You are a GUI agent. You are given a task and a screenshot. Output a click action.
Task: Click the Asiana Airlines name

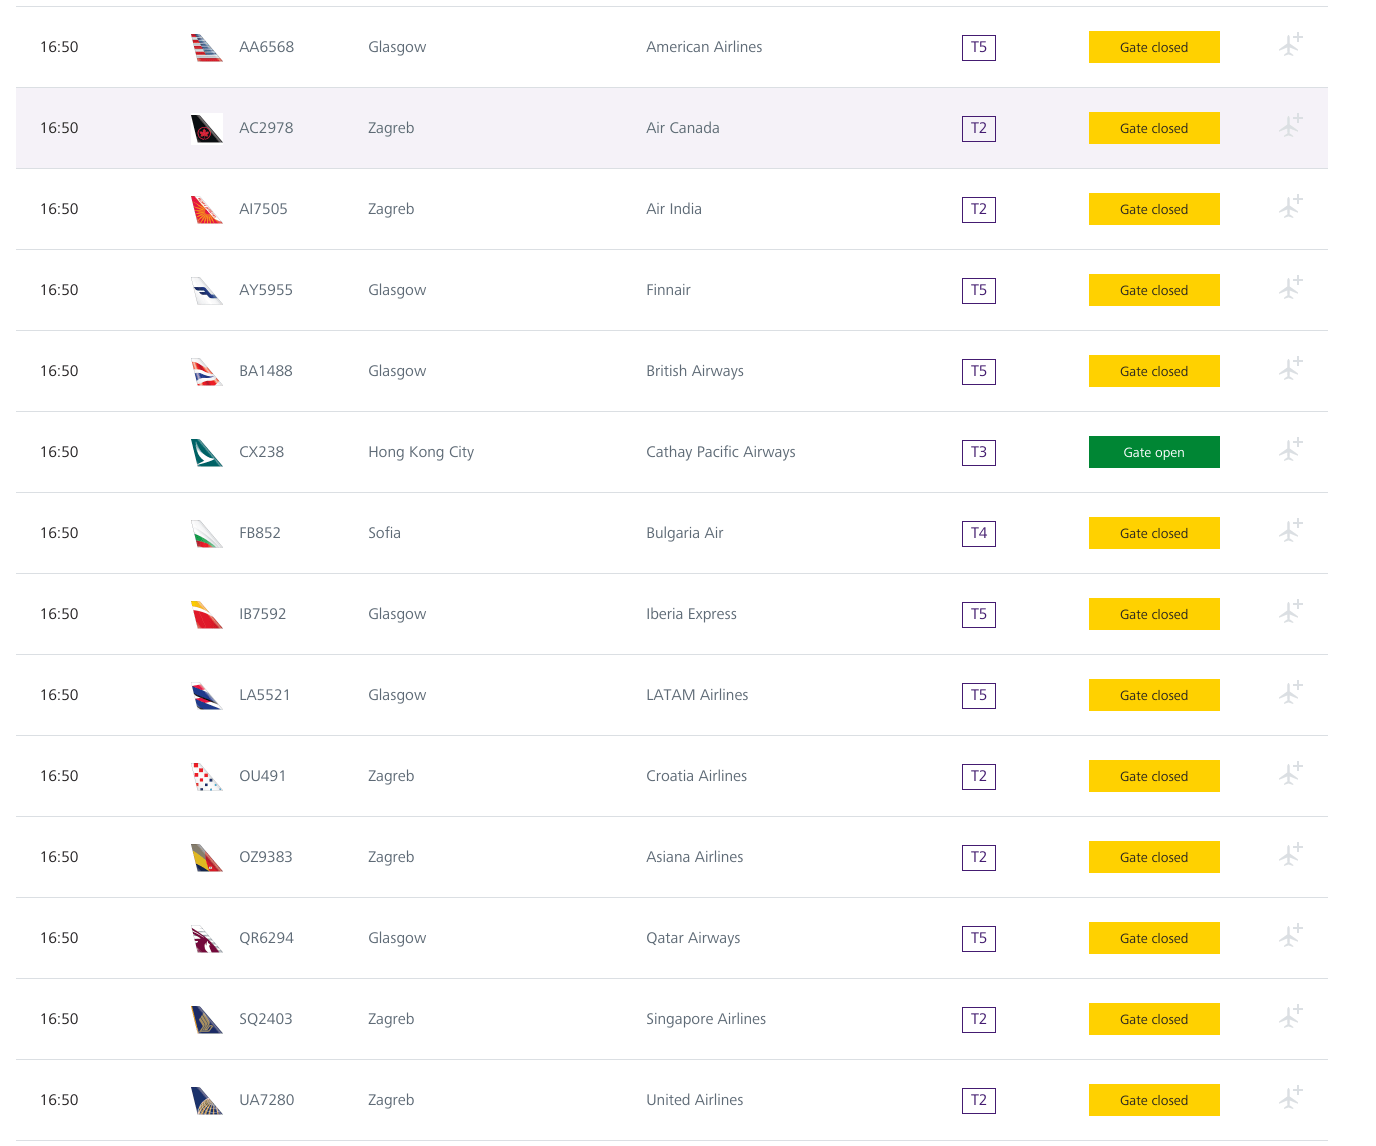(x=694, y=857)
